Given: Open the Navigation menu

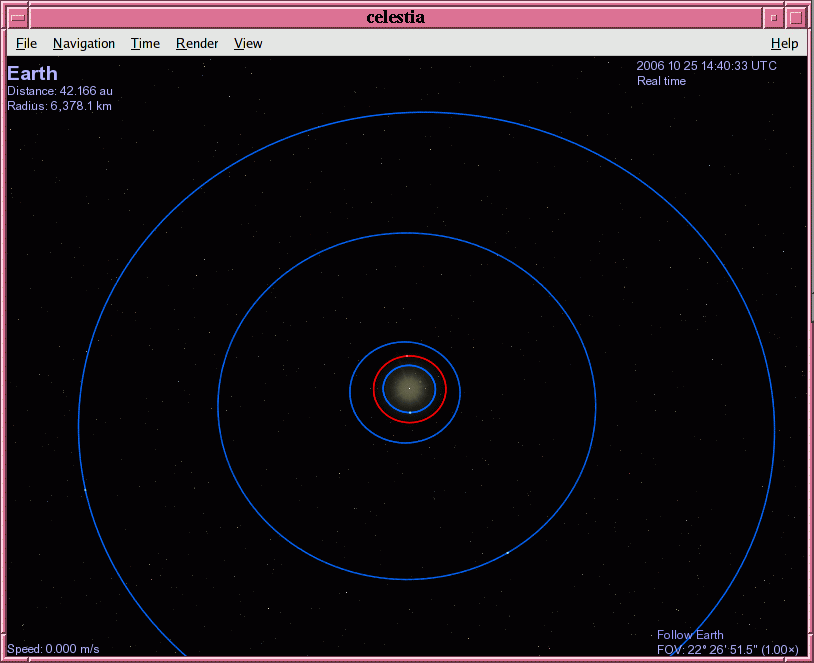Looking at the screenshot, I should click(84, 43).
